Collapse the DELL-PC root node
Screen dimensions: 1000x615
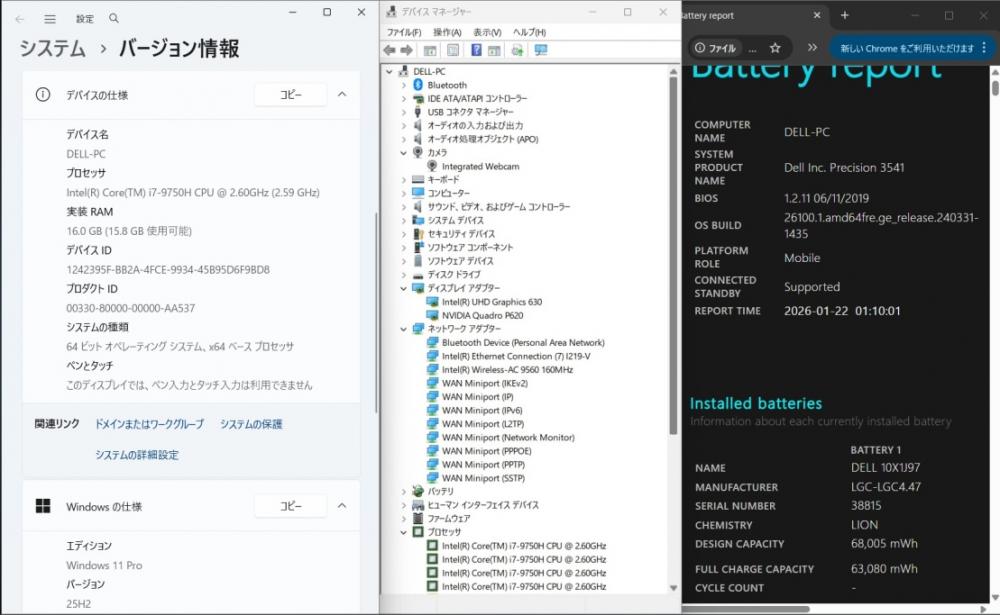pos(389,71)
